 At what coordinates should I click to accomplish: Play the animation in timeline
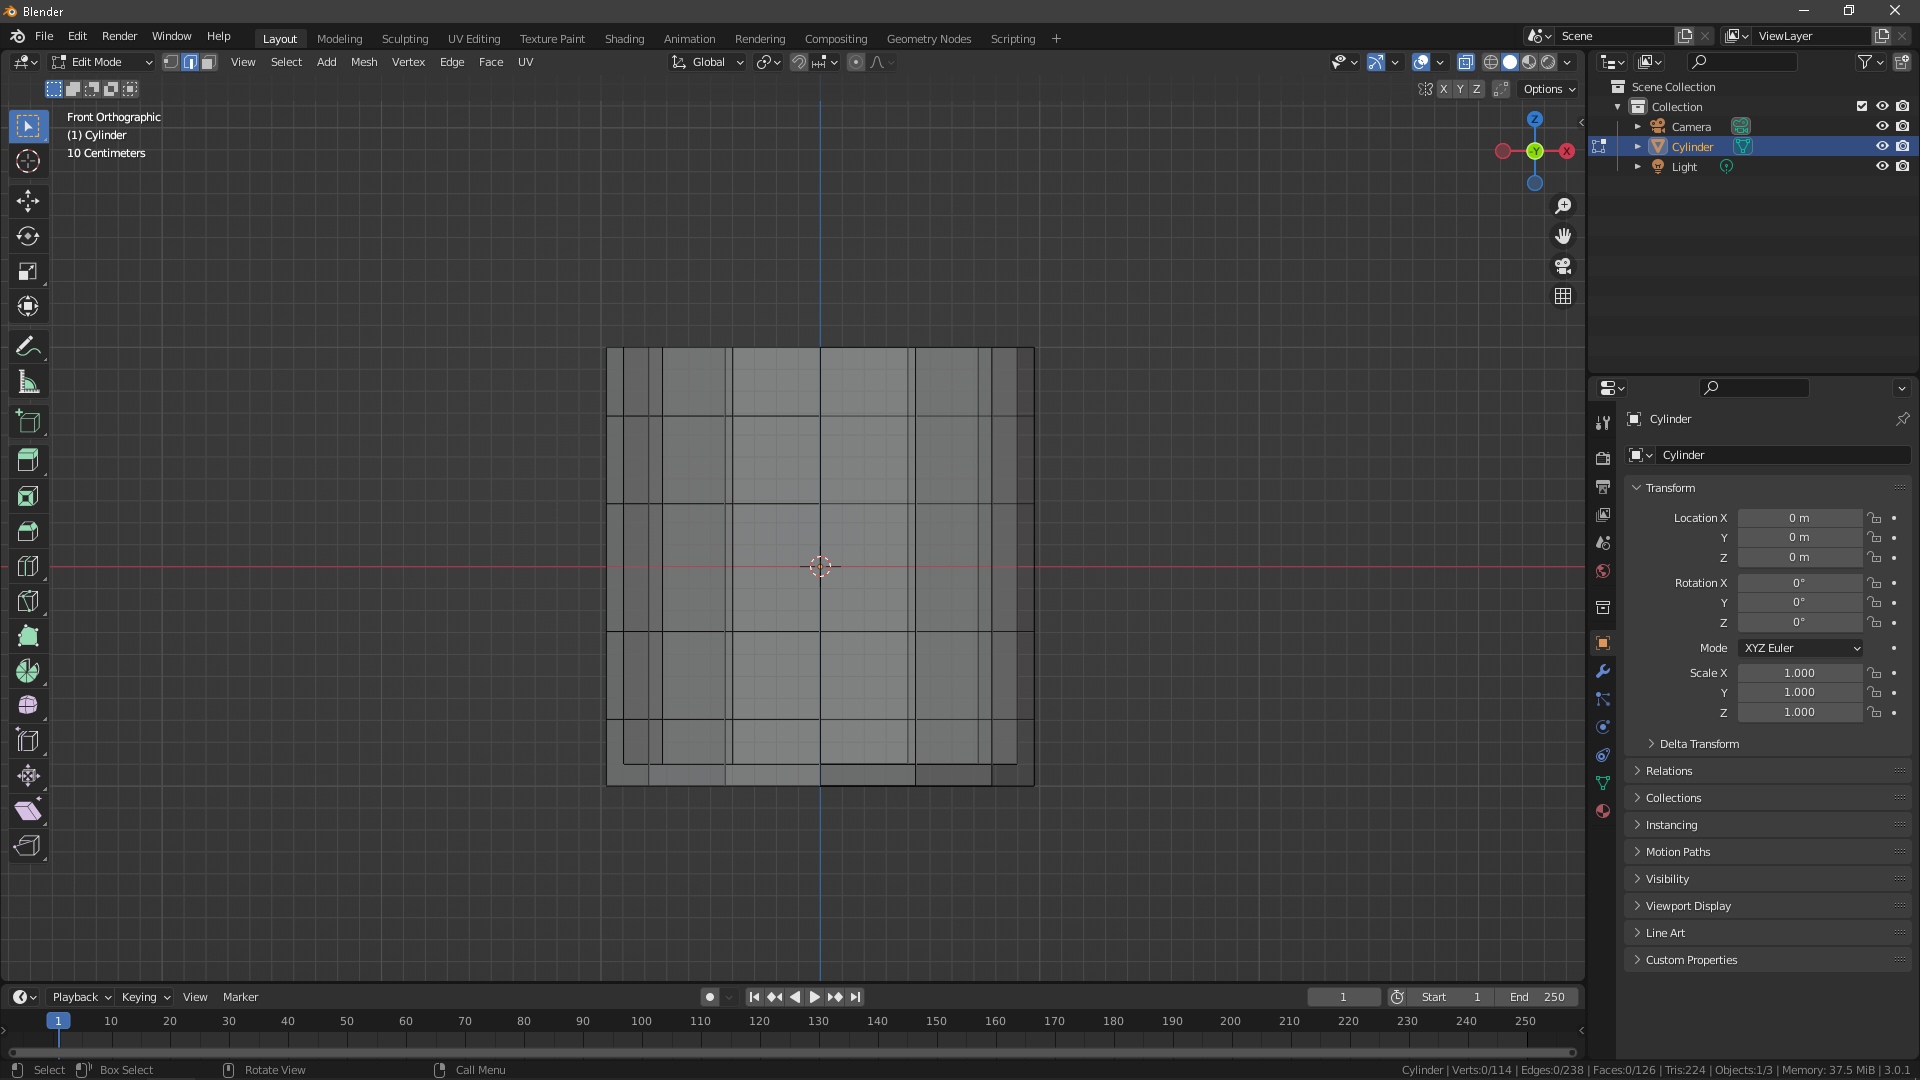tap(814, 997)
